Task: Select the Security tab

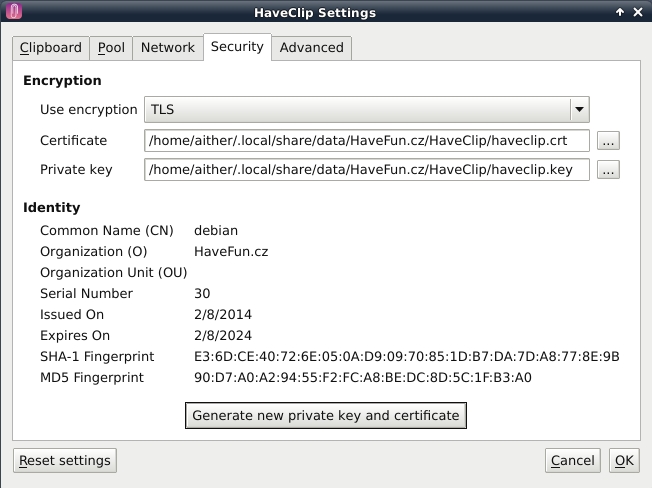Action: (237, 46)
